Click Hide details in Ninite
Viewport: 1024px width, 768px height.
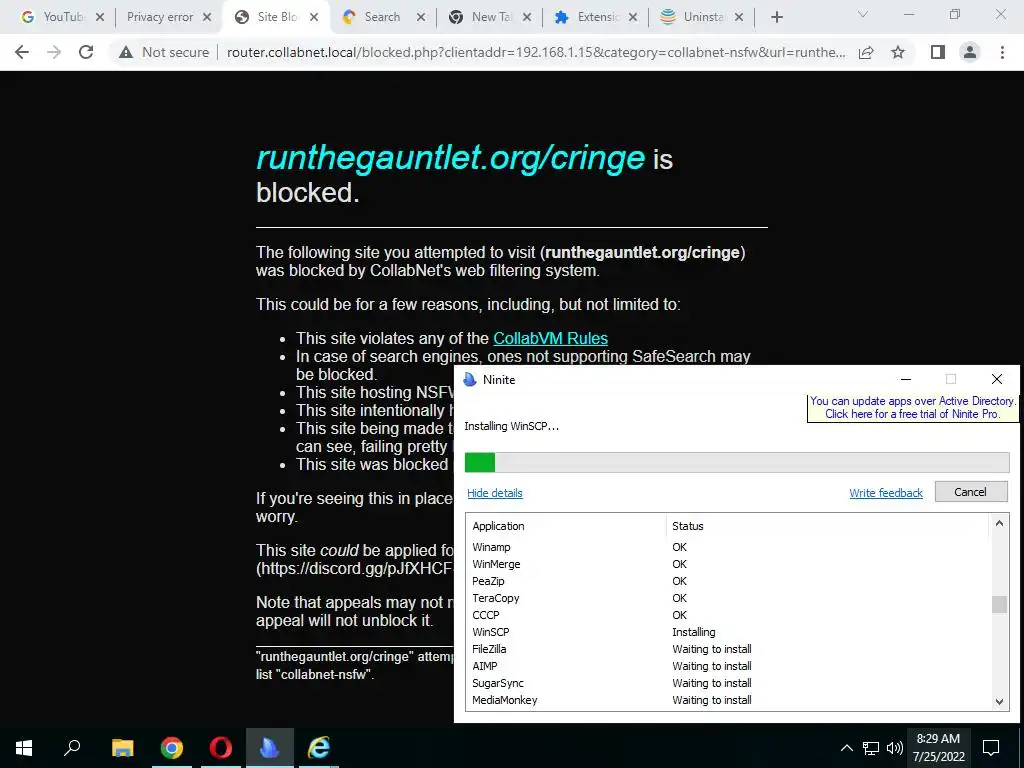click(x=494, y=493)
